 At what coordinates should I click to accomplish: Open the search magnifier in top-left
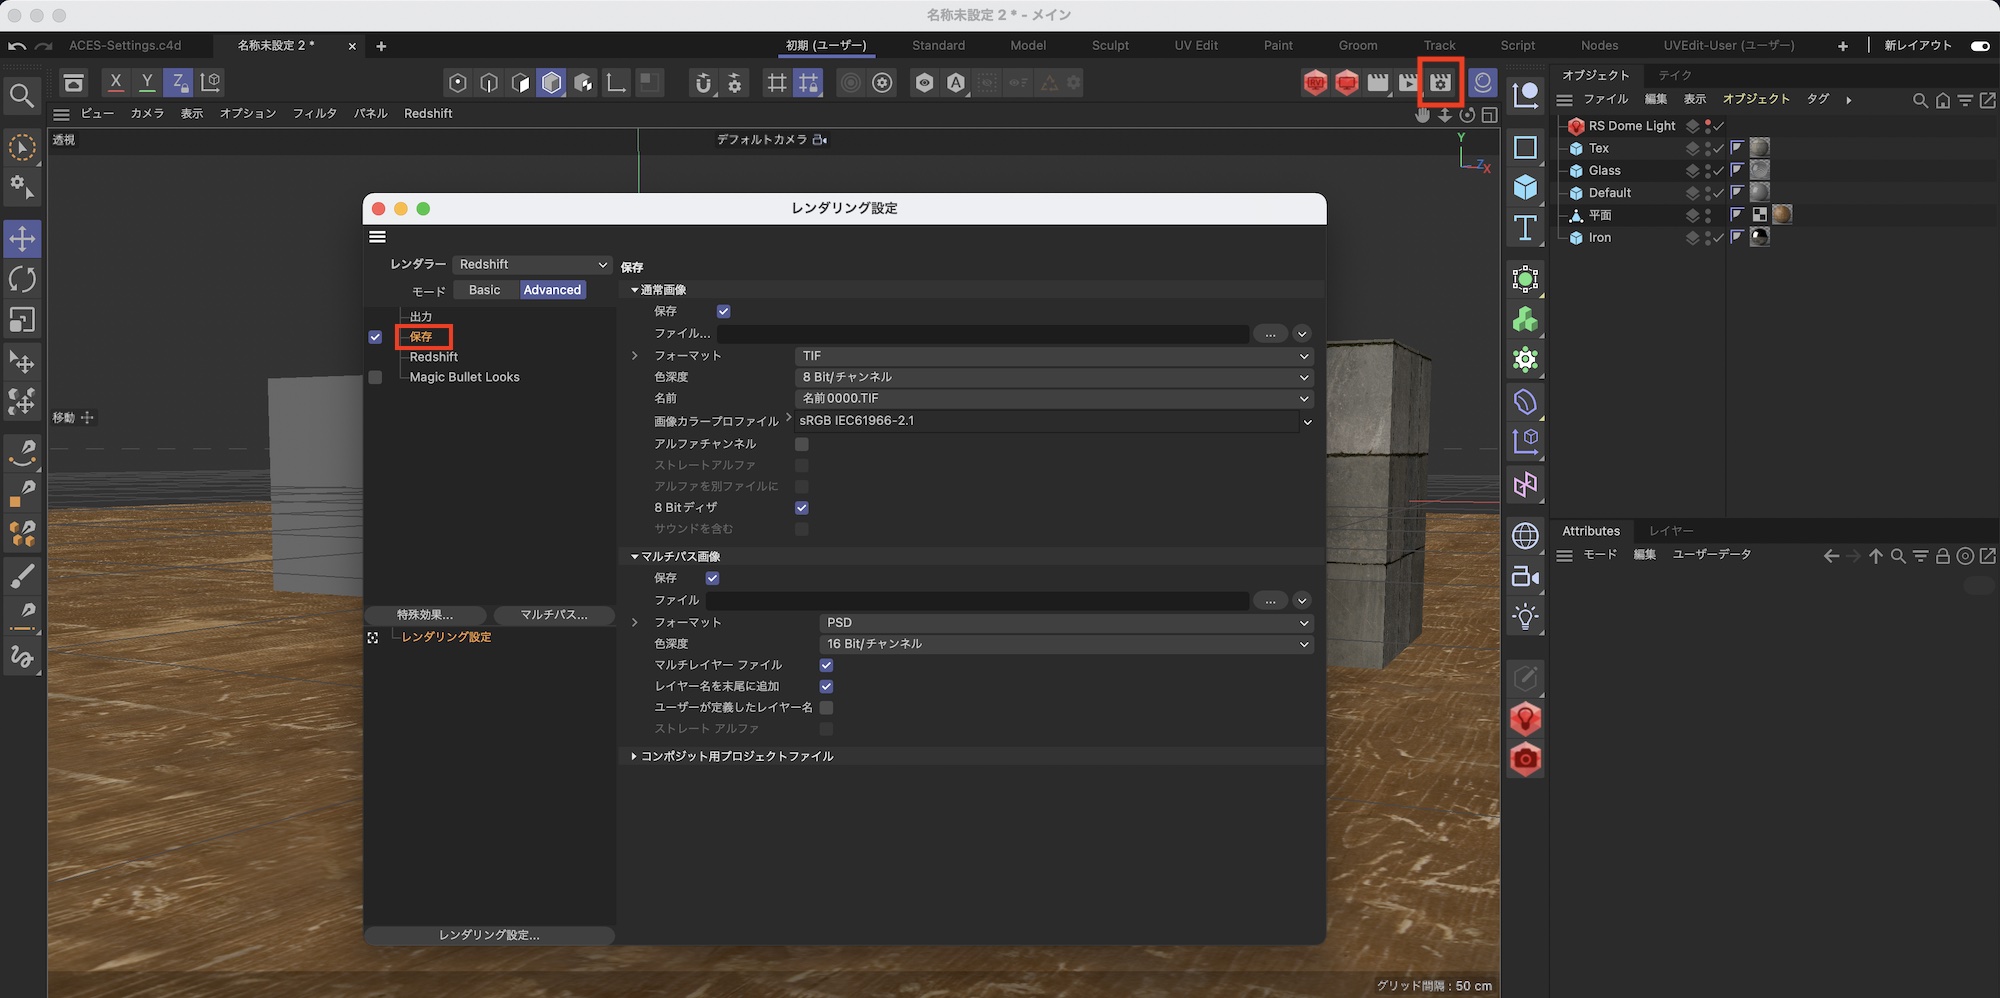tap(22, 96)
